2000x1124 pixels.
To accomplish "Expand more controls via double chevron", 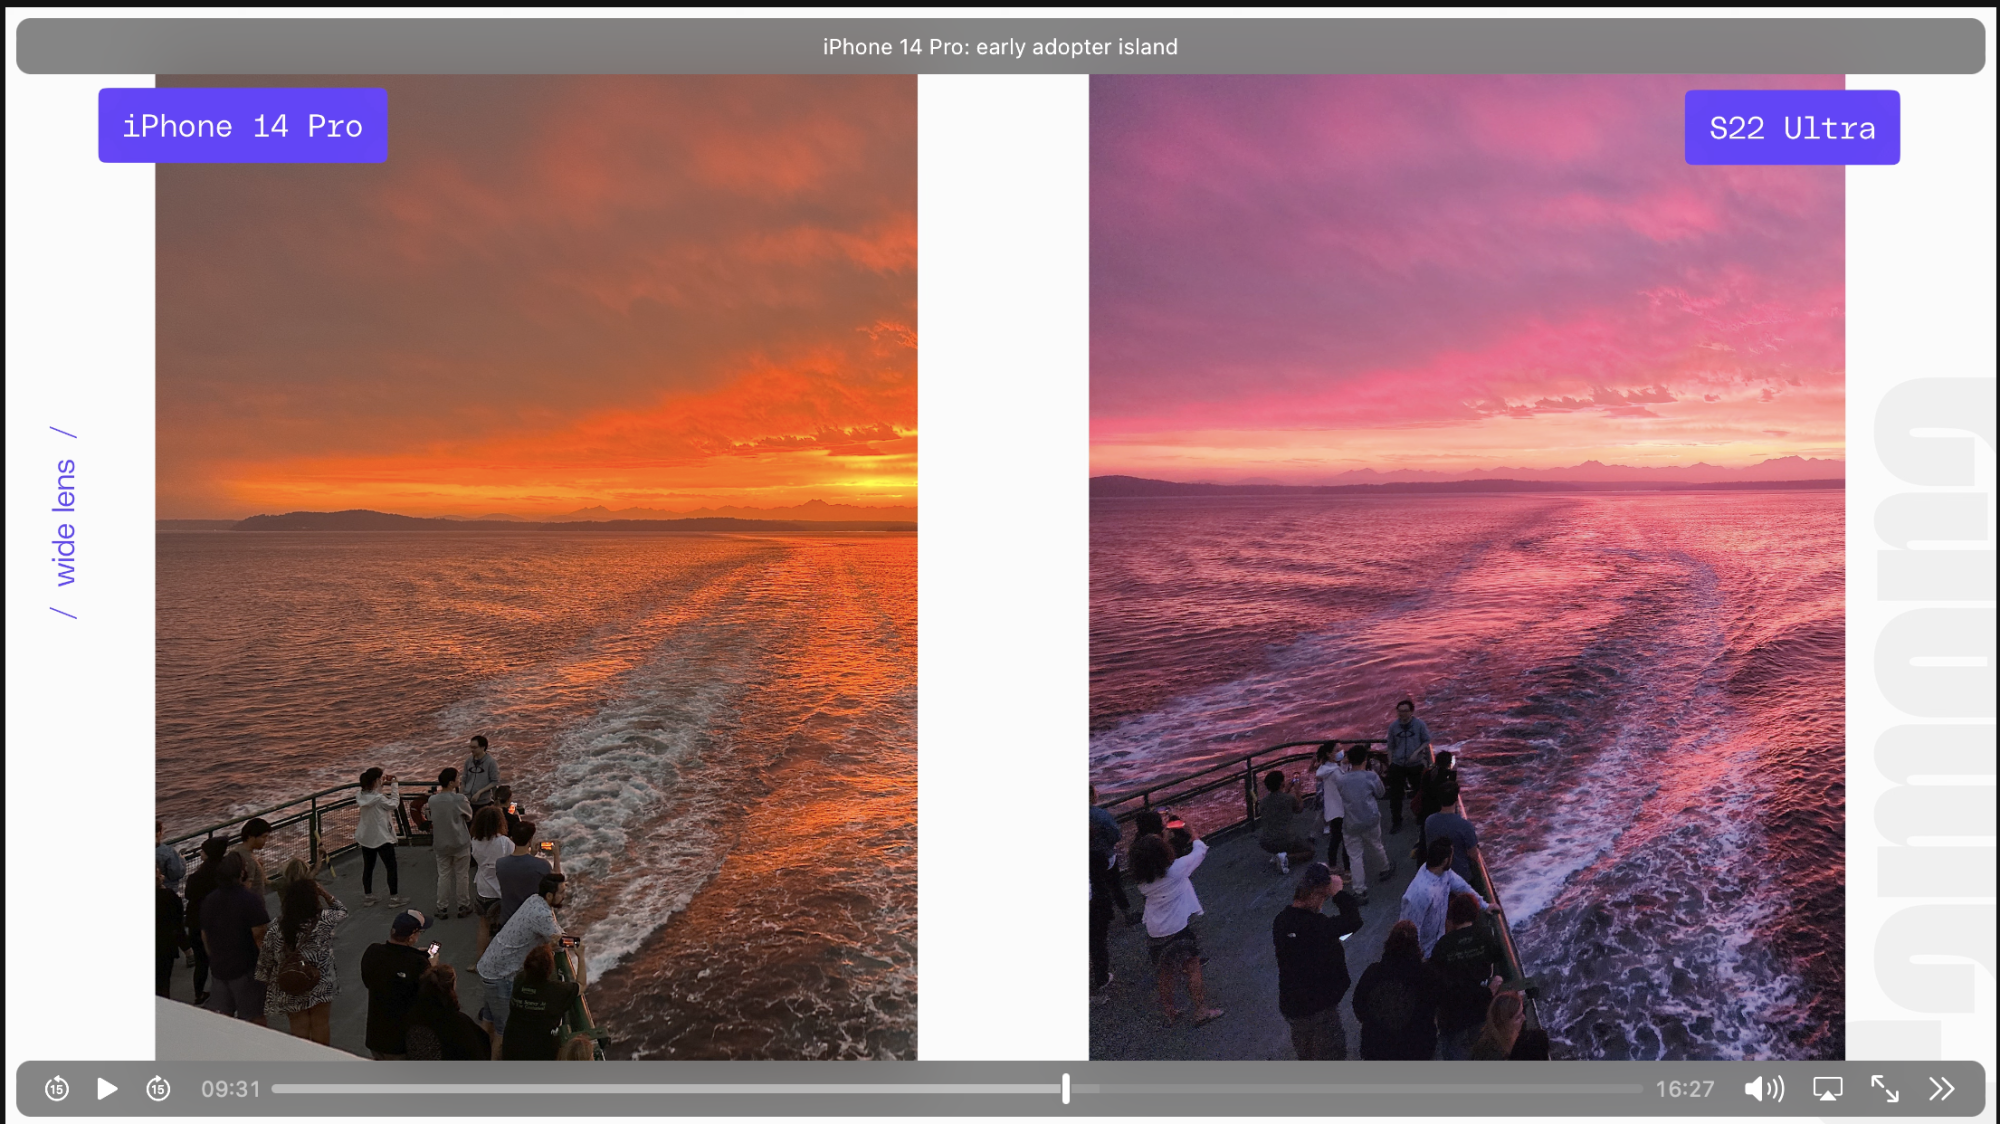I will (1942, 1088).
